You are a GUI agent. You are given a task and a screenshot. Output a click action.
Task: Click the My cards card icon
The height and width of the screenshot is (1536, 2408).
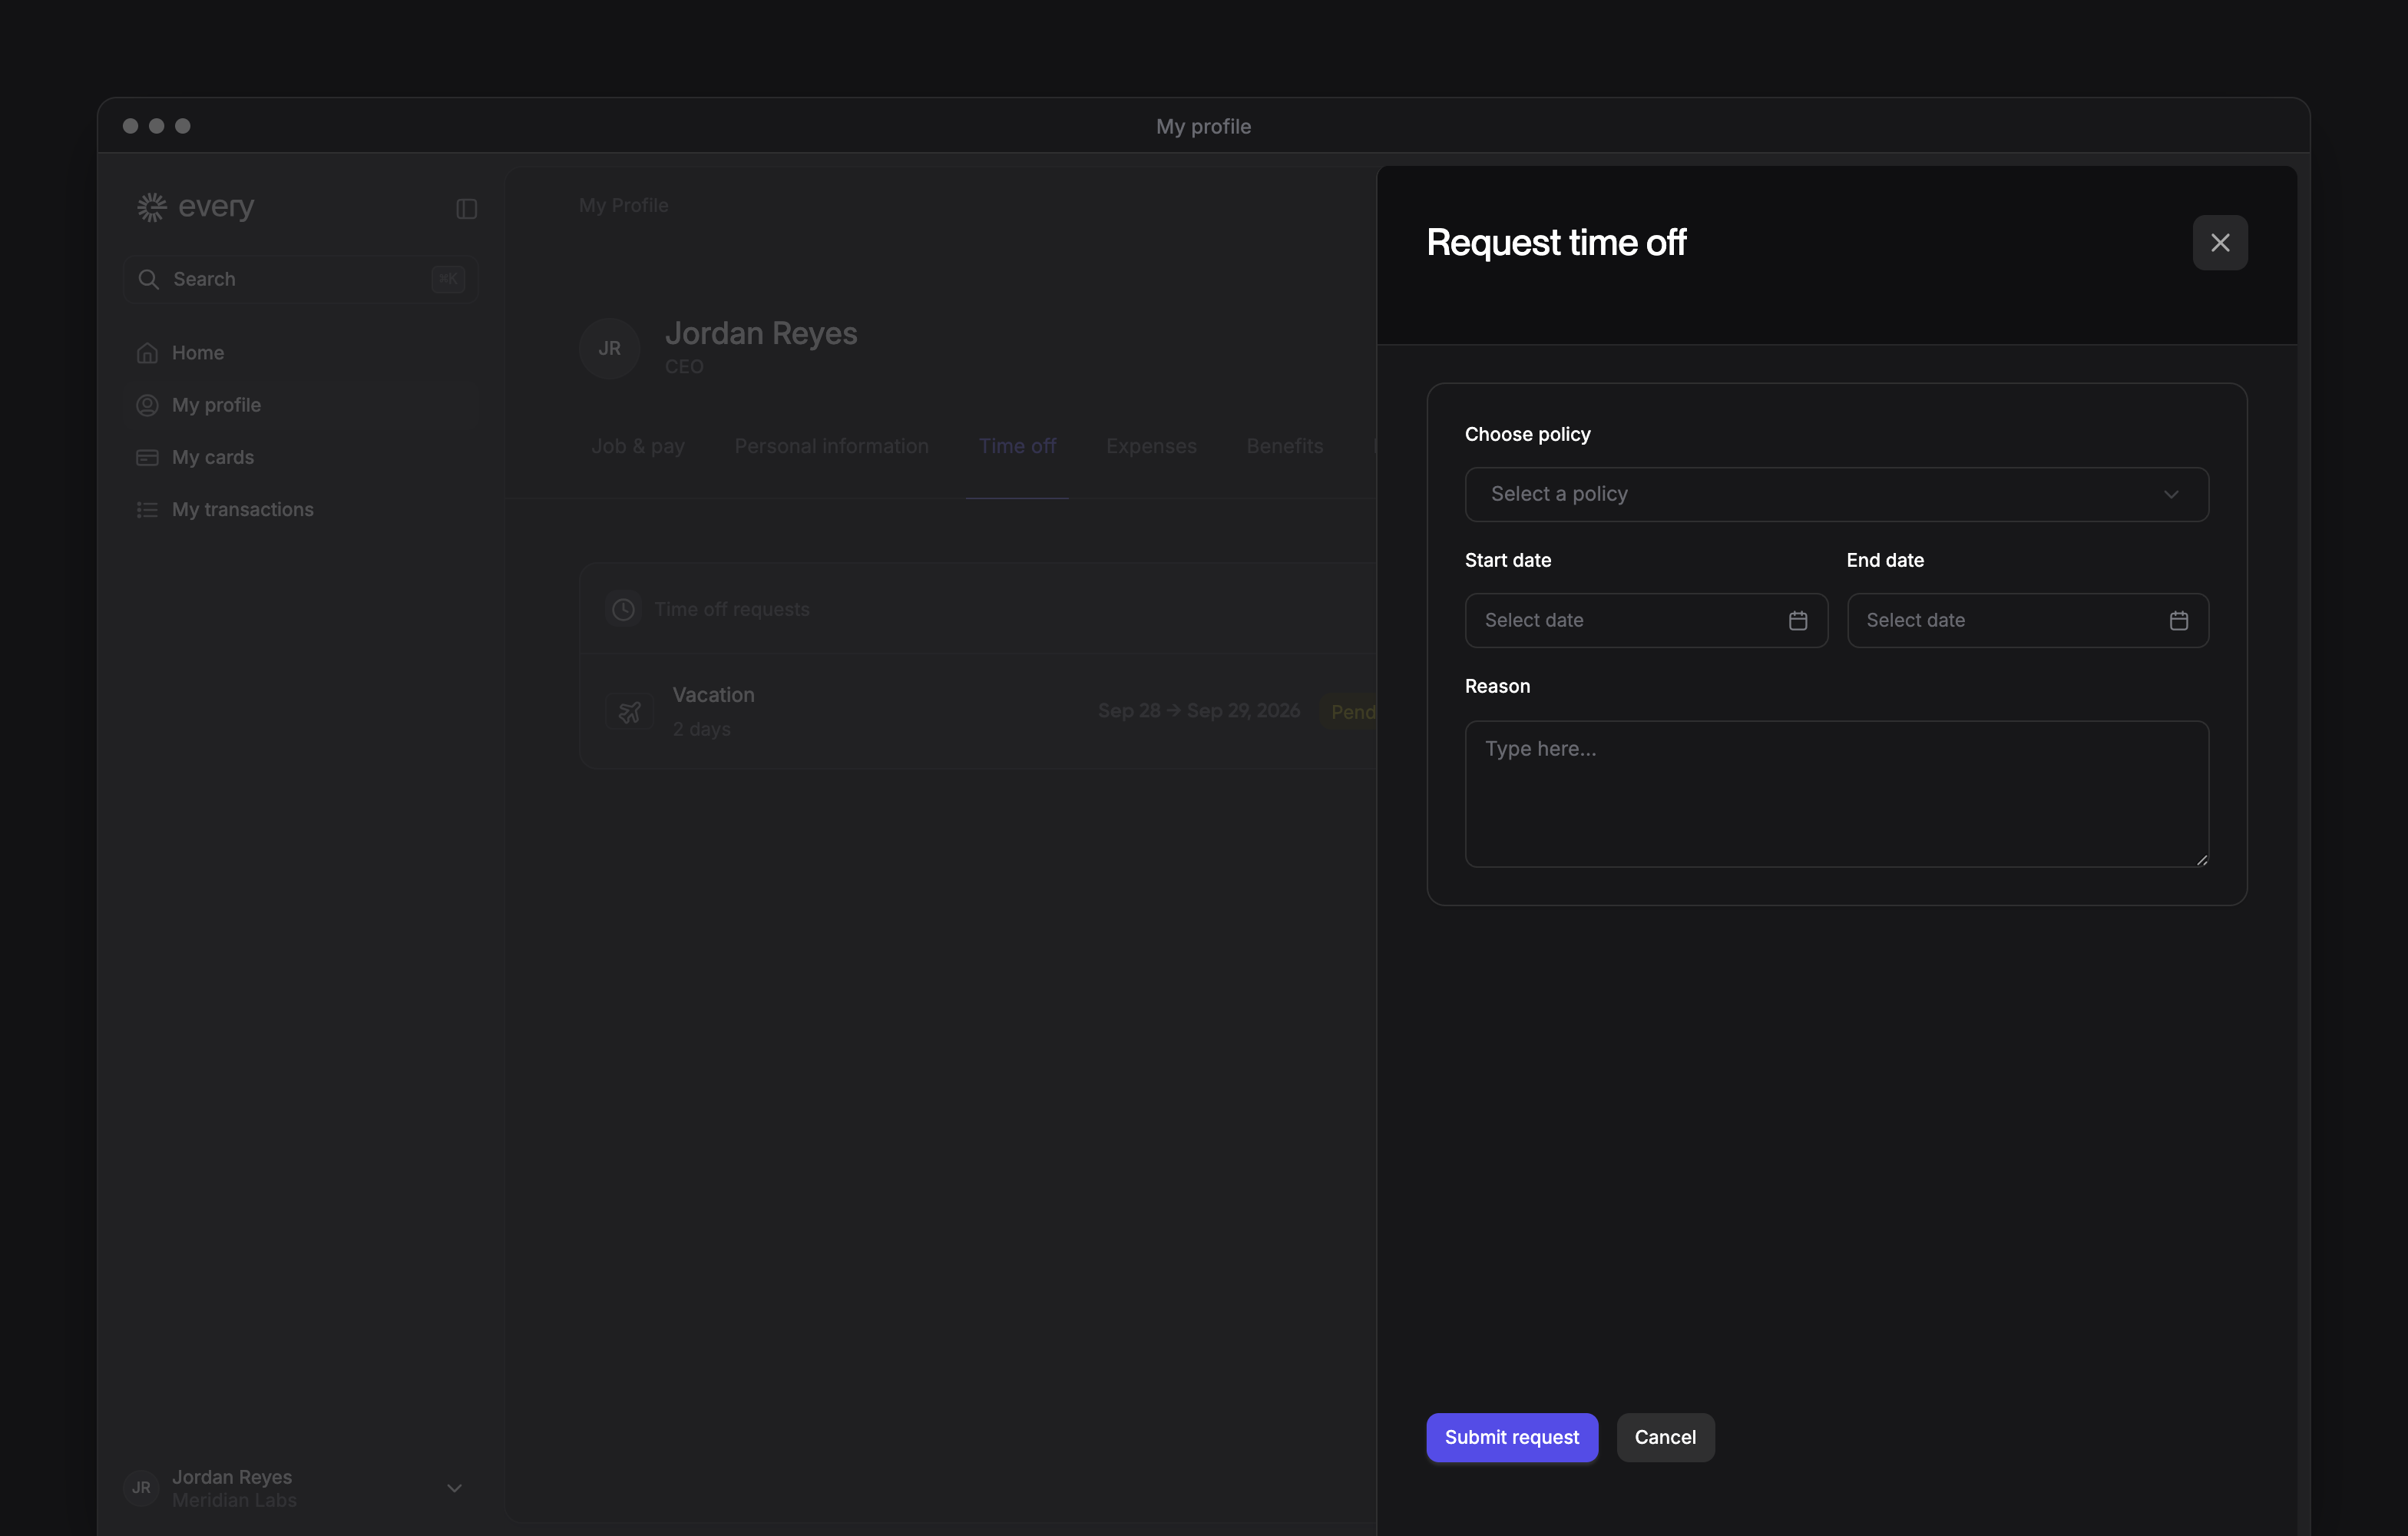pos(147,457)
